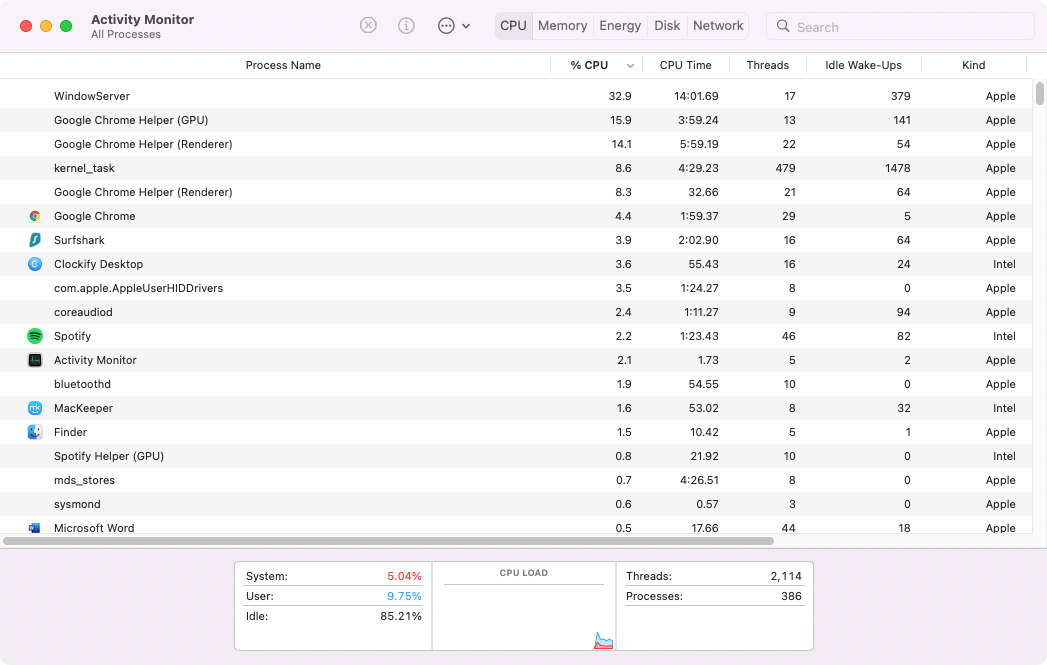Click the Activity Monitor window title
The height and width of the screenshot is (665, 1047).
[142, 19]
